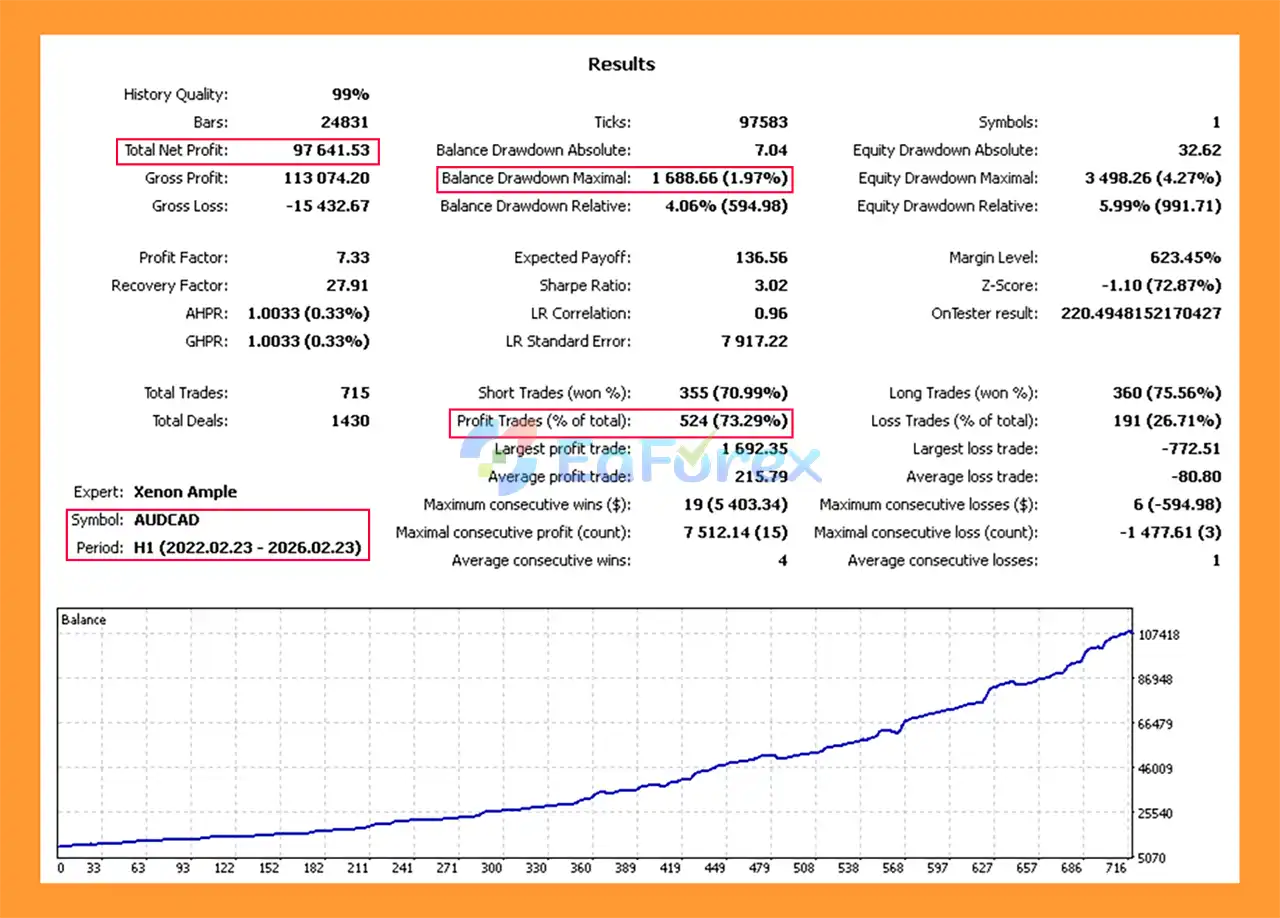This screenshot has height=918, width=1280.
Task: Select the Sharpe Ratio value 3.02
Action: 770,286
